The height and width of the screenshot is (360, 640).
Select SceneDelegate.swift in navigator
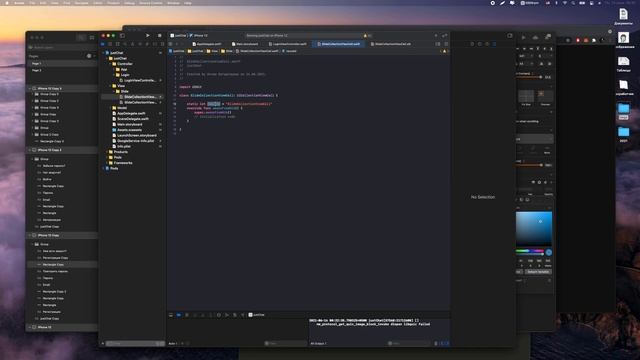point(132,119)
